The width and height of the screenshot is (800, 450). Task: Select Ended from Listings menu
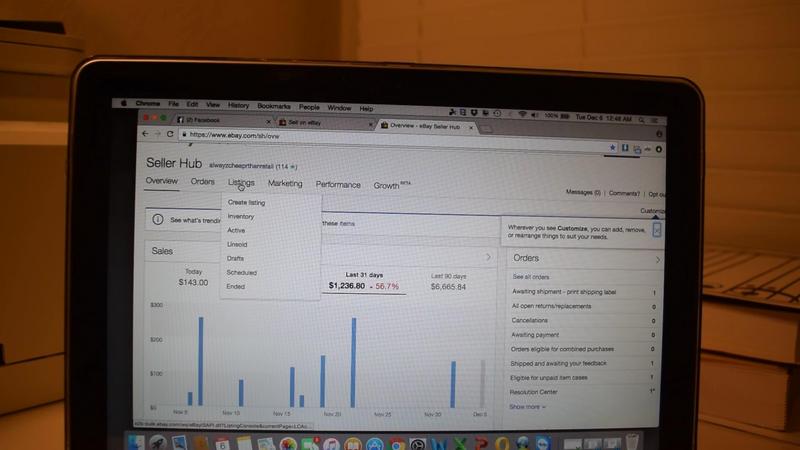click(235, 287)
